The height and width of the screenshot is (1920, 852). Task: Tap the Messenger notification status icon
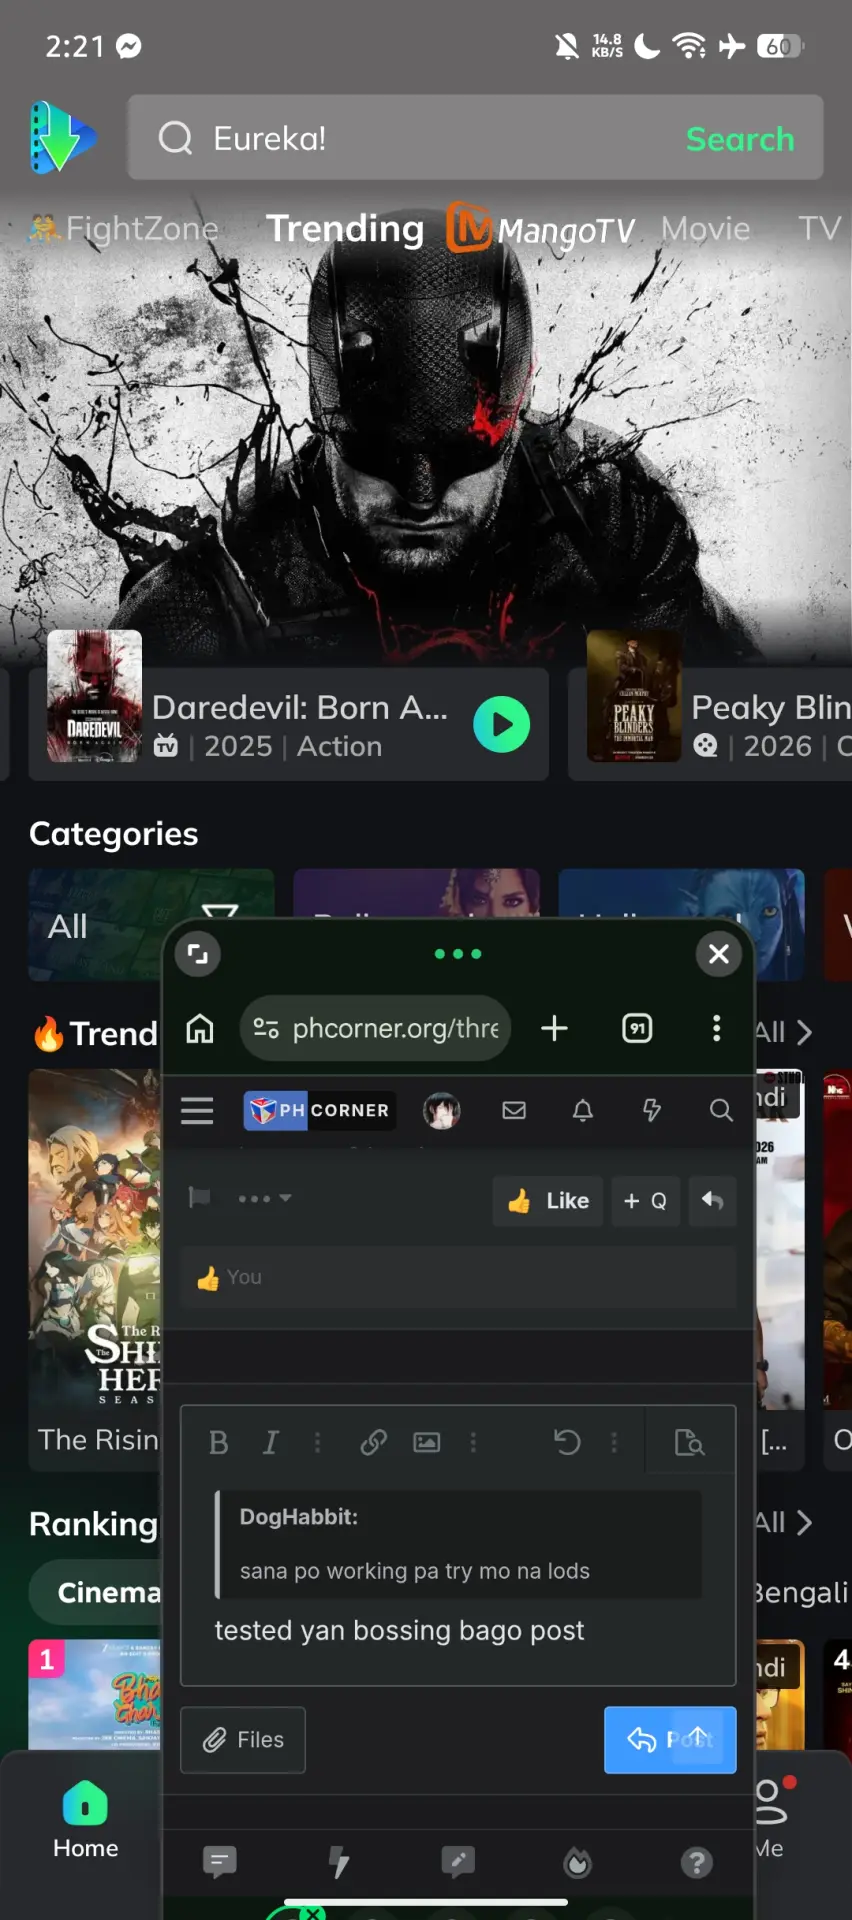[x=129, y=46]
